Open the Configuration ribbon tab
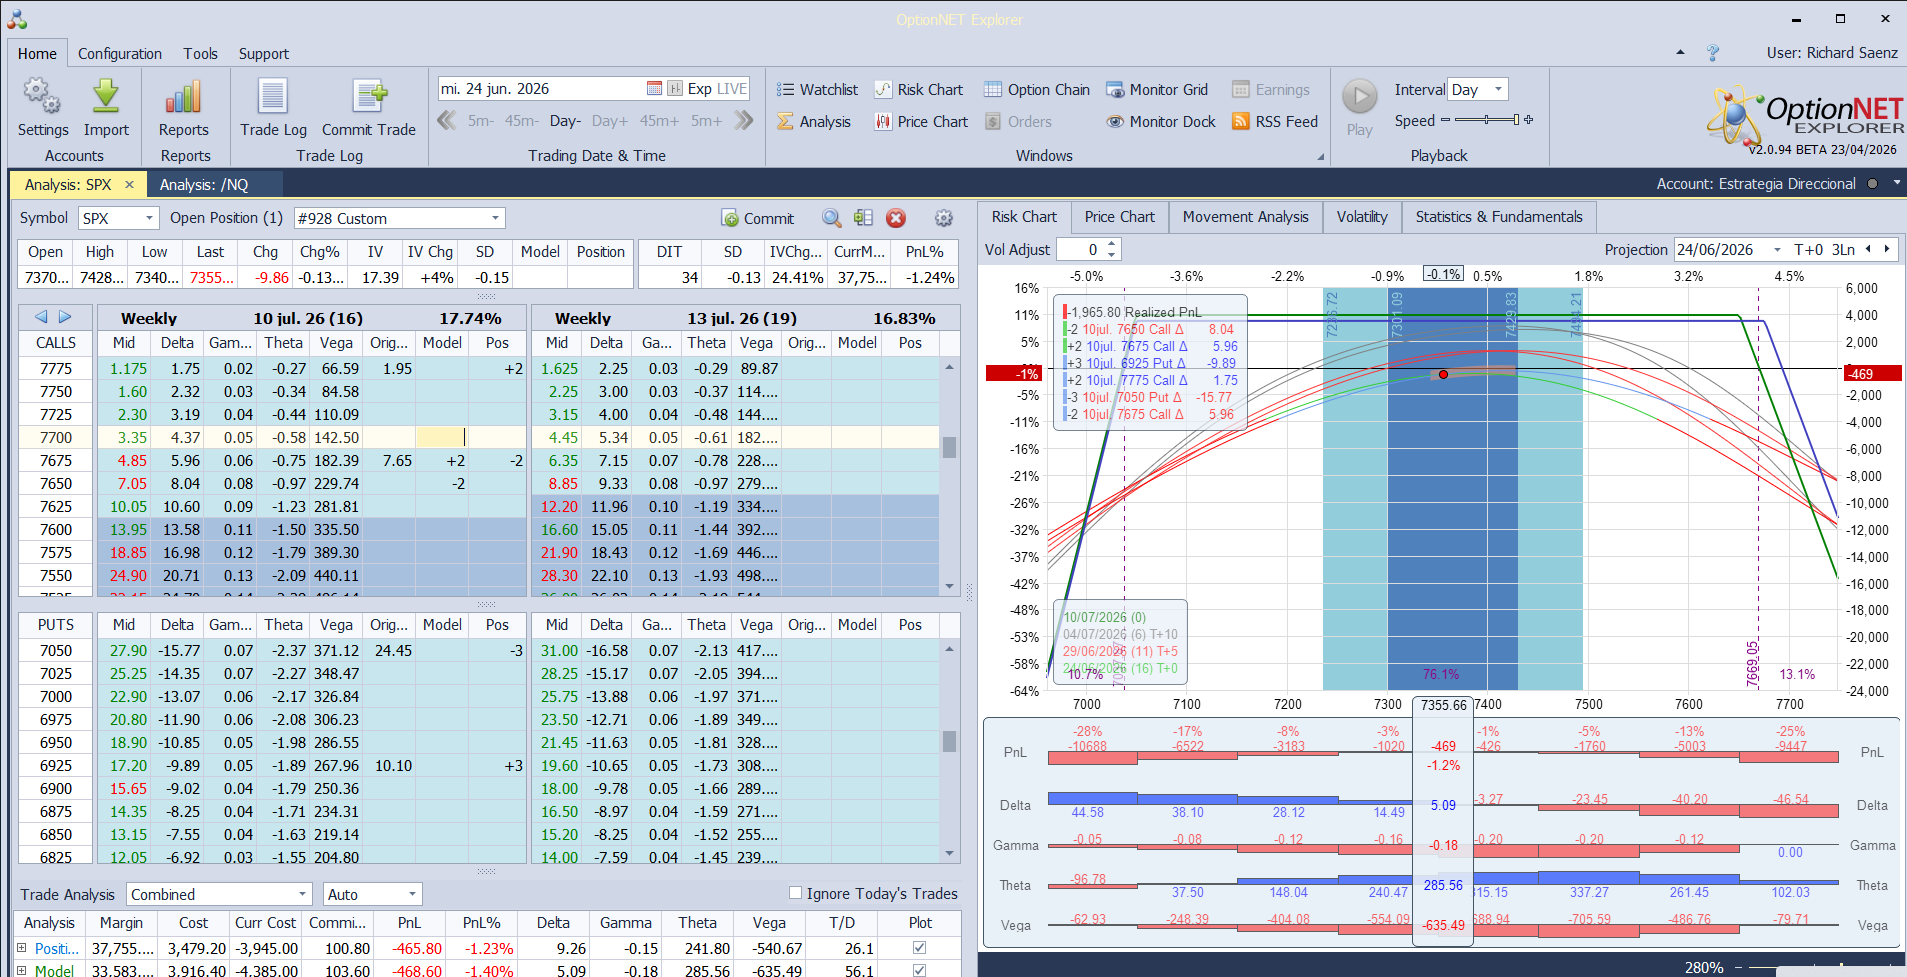The width and height of the screenshot is (1907, 977). (120, 54)
